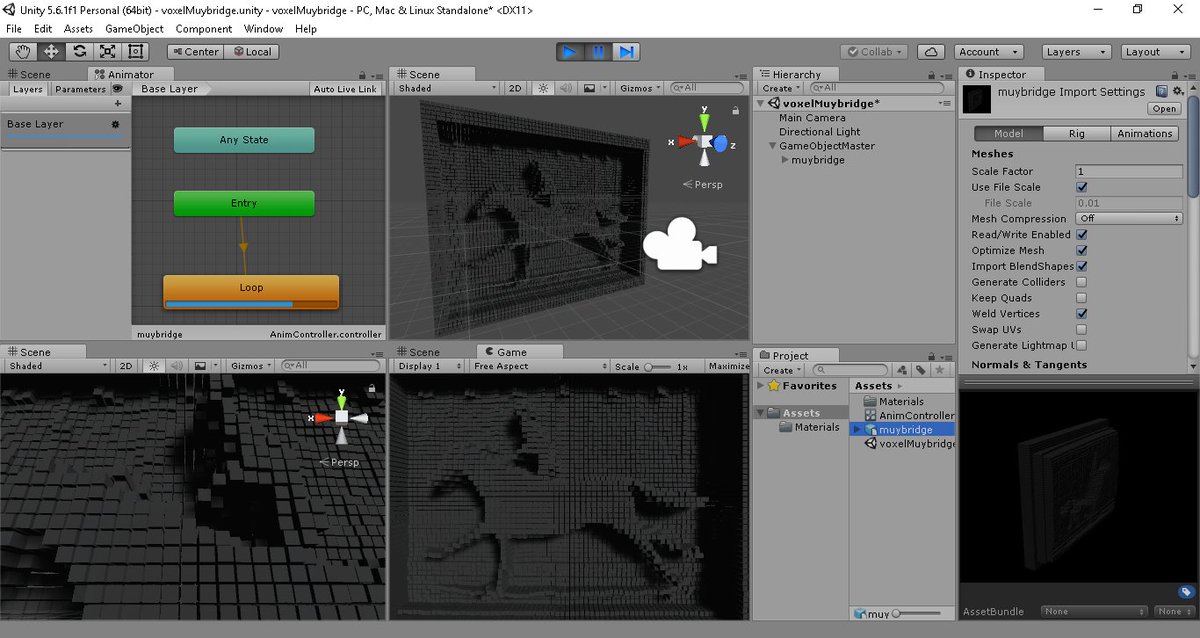Click the Main Camera gizmo in Scene view

(679, 242)
